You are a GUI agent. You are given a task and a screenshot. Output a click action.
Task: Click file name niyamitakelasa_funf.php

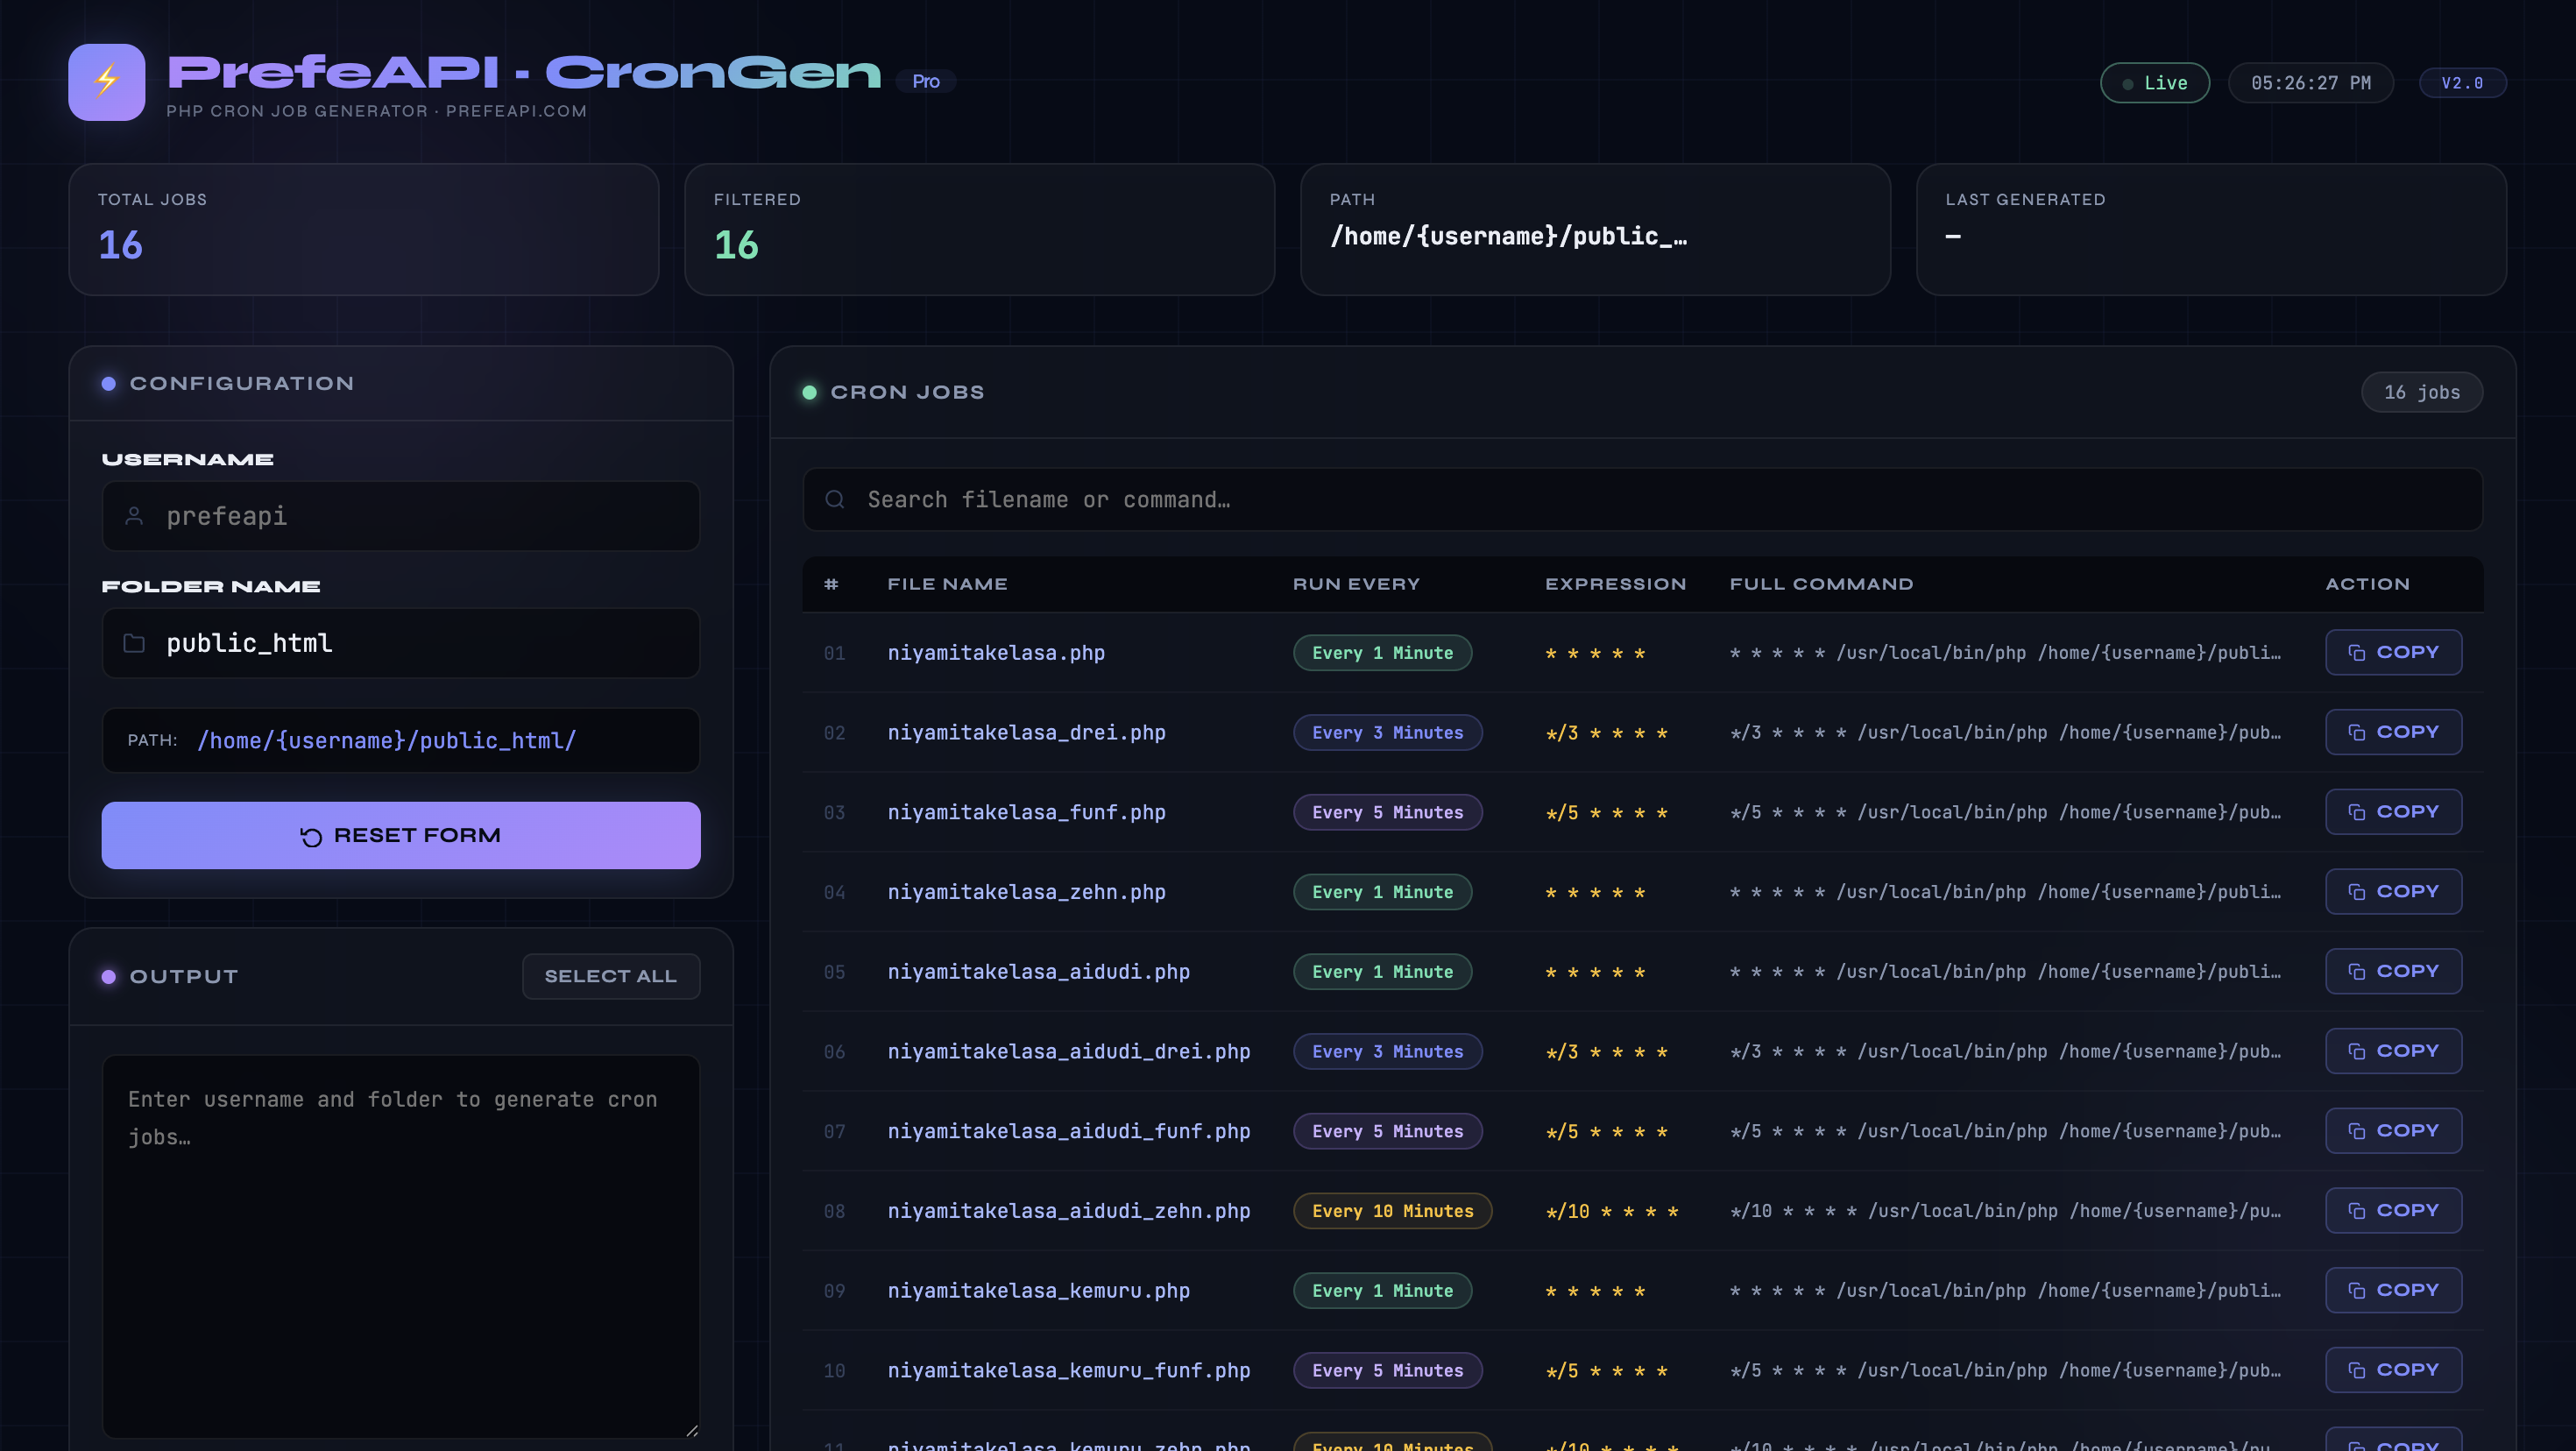click(x=1026, y=812)
